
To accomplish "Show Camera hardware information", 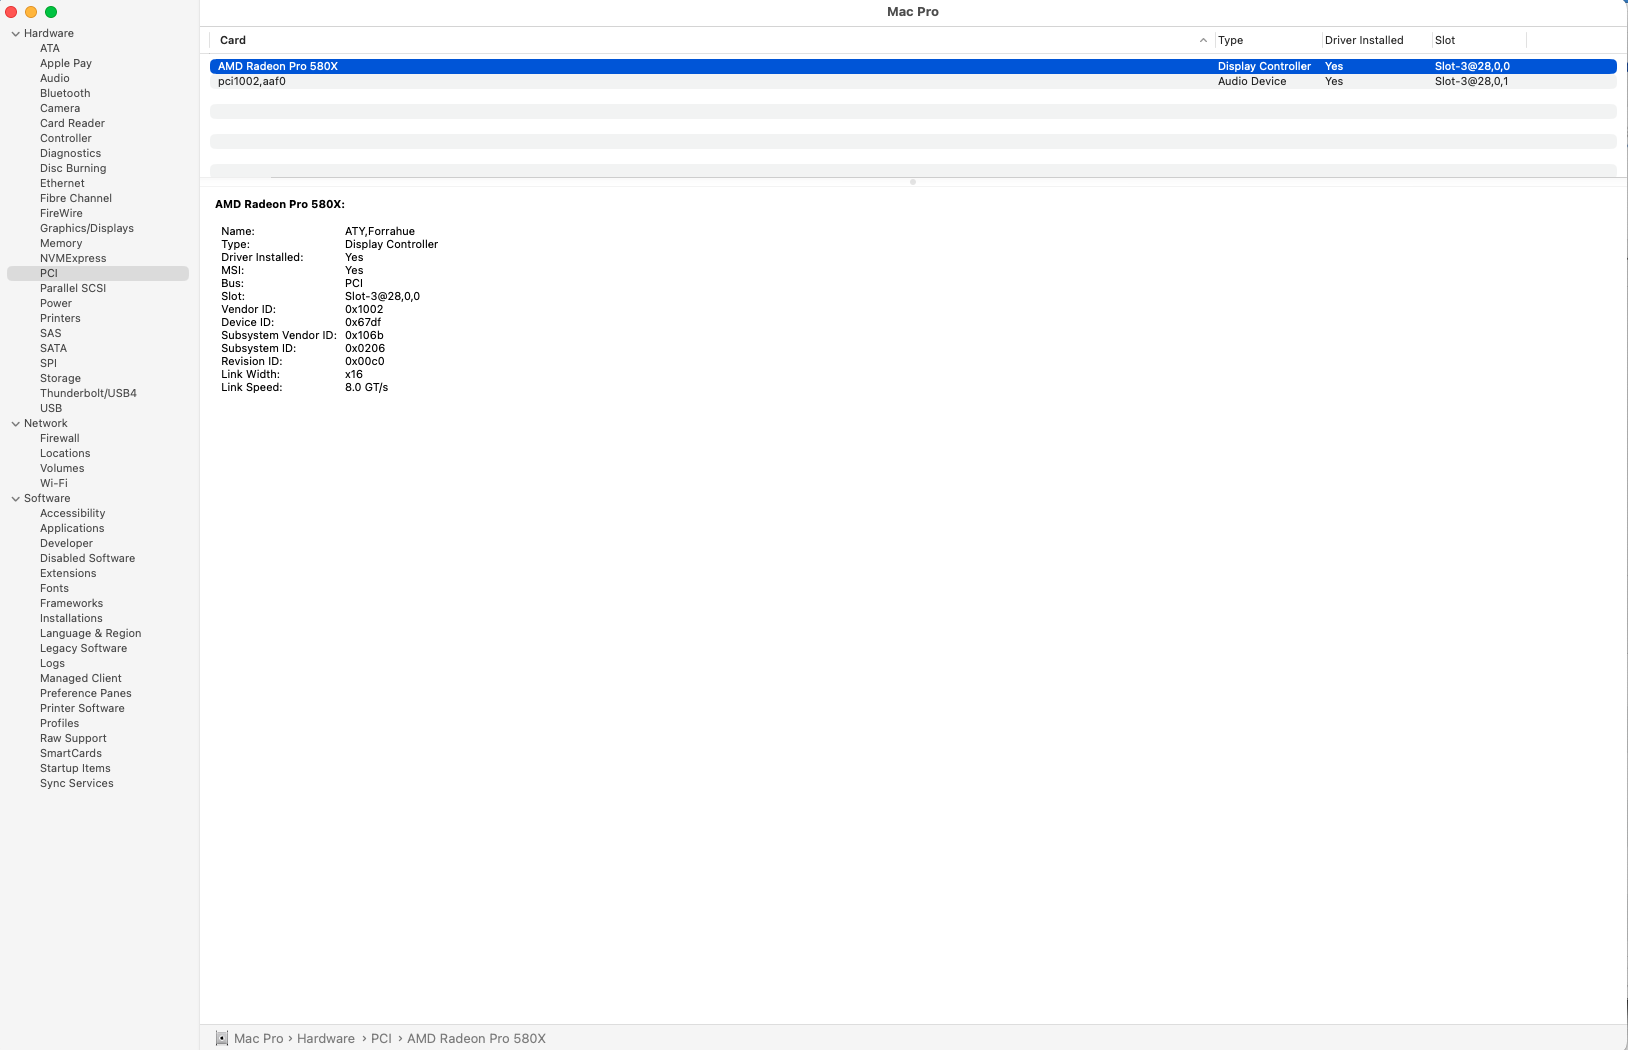I will 60,109.
